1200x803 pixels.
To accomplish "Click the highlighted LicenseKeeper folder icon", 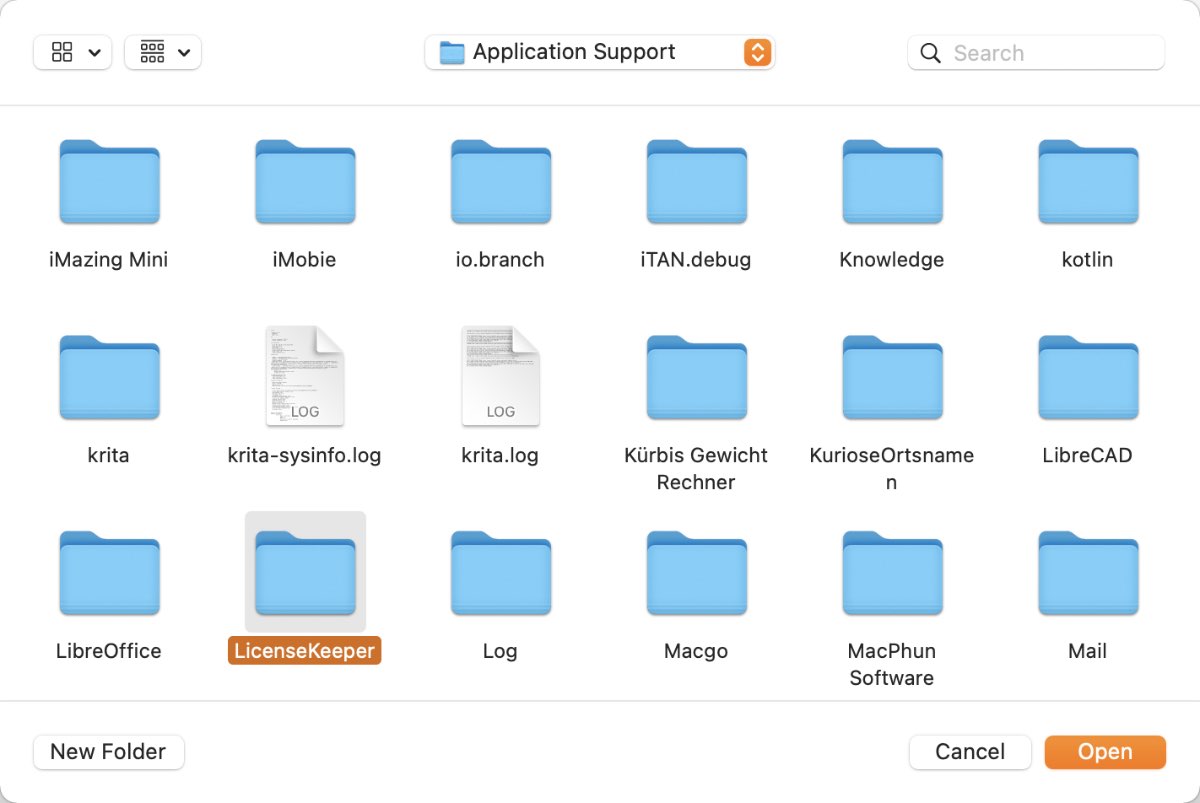I will click(x=305, y=573).
